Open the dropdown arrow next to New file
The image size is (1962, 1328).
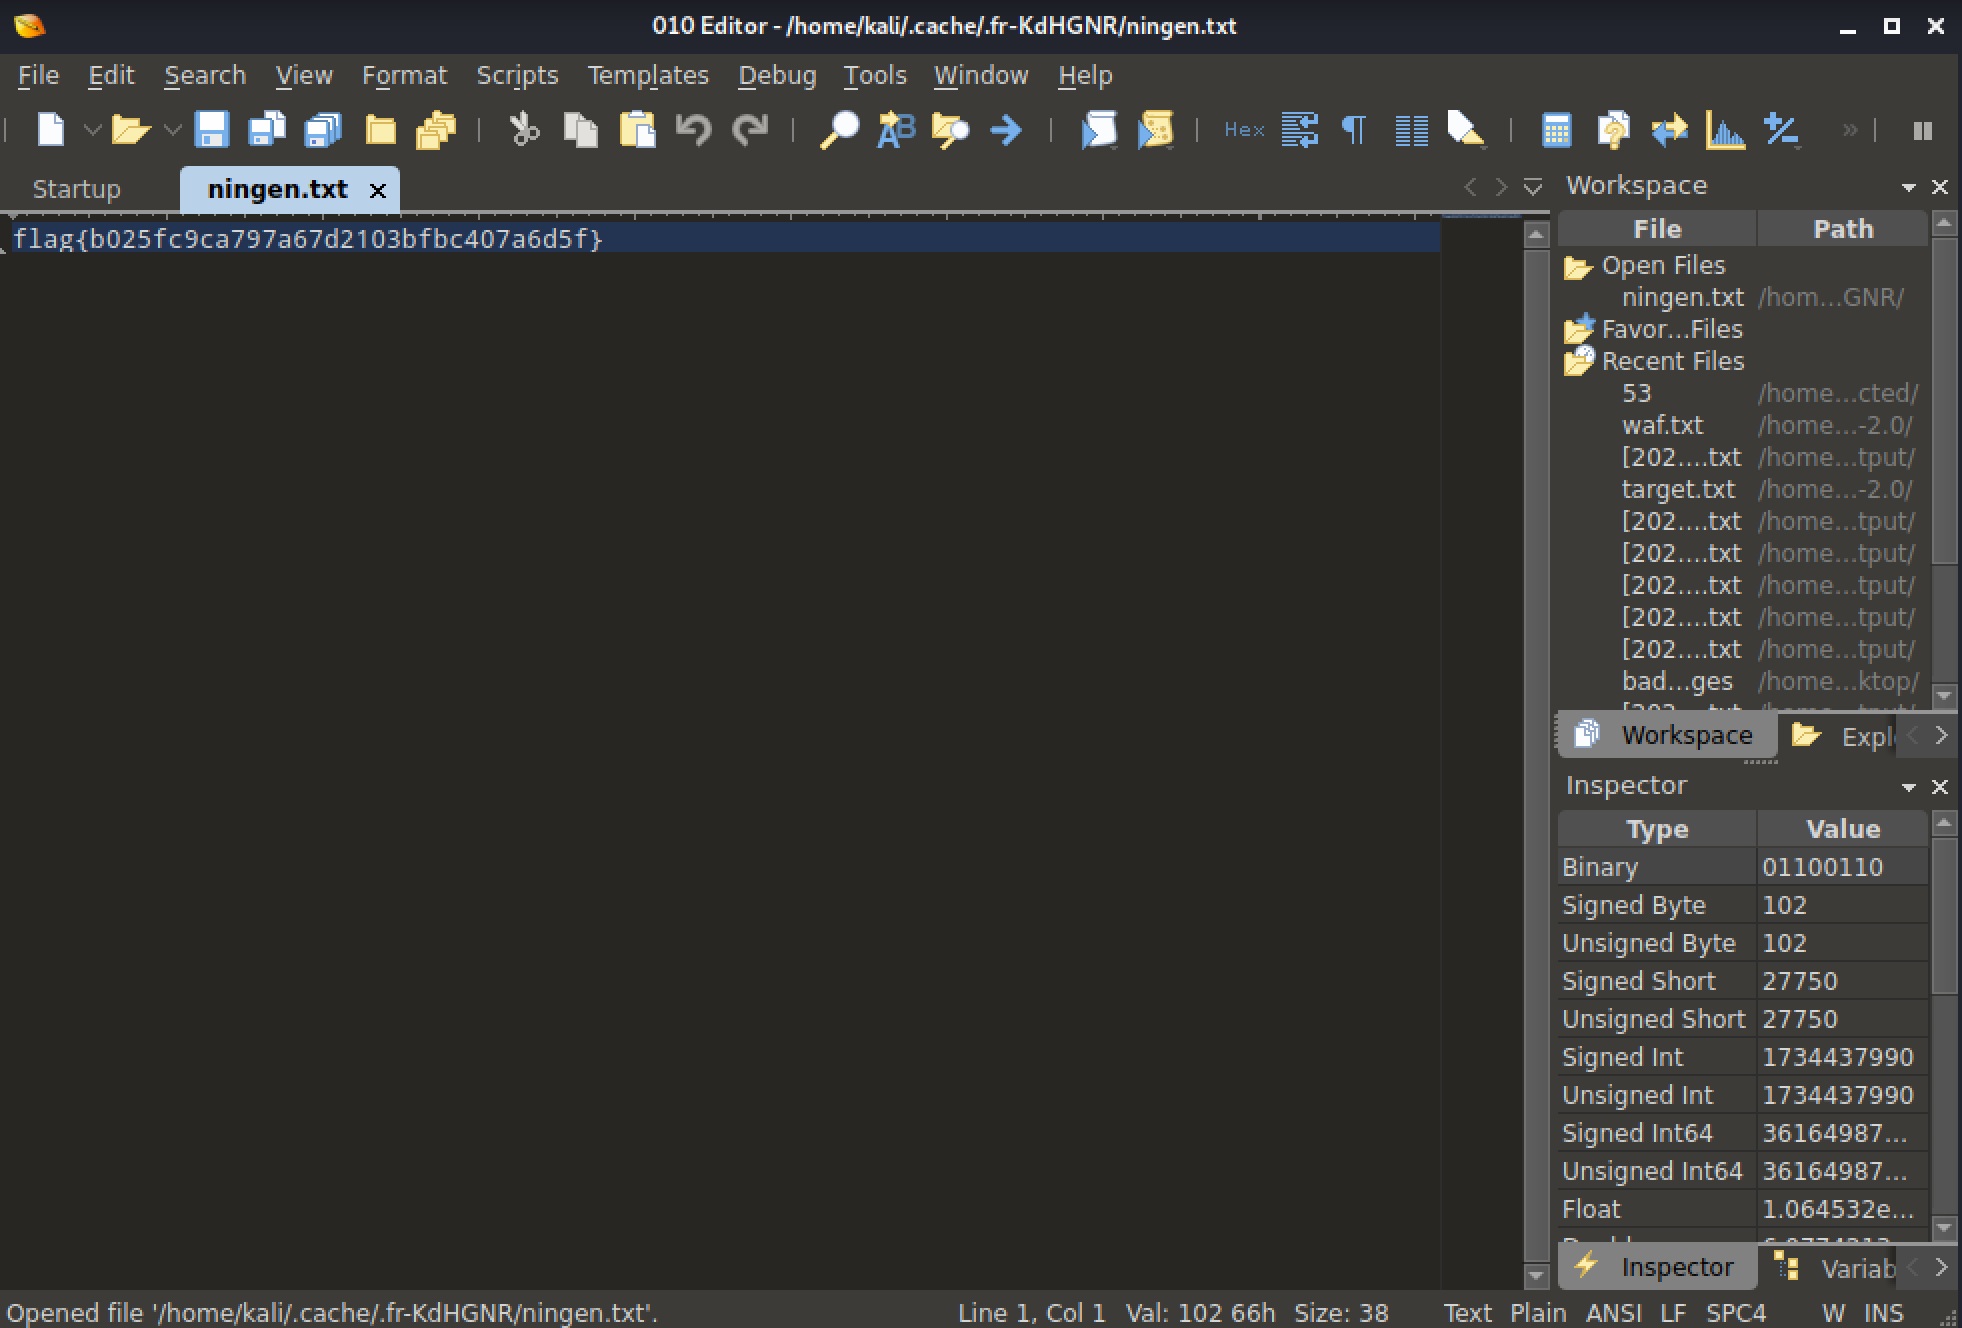(x=91, y=130)
